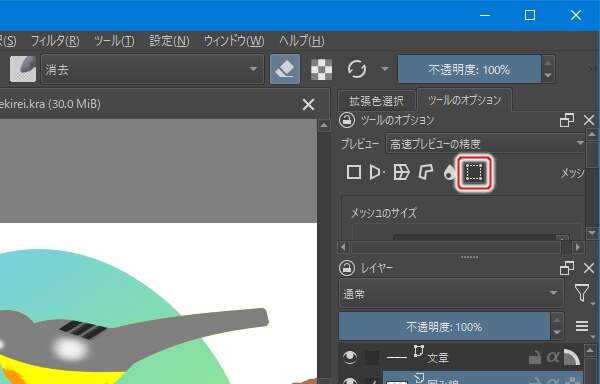Viewport: 600px width, 384px height.
Task: Click the layer 不透明度 100% slider
Action: (444, 327)
